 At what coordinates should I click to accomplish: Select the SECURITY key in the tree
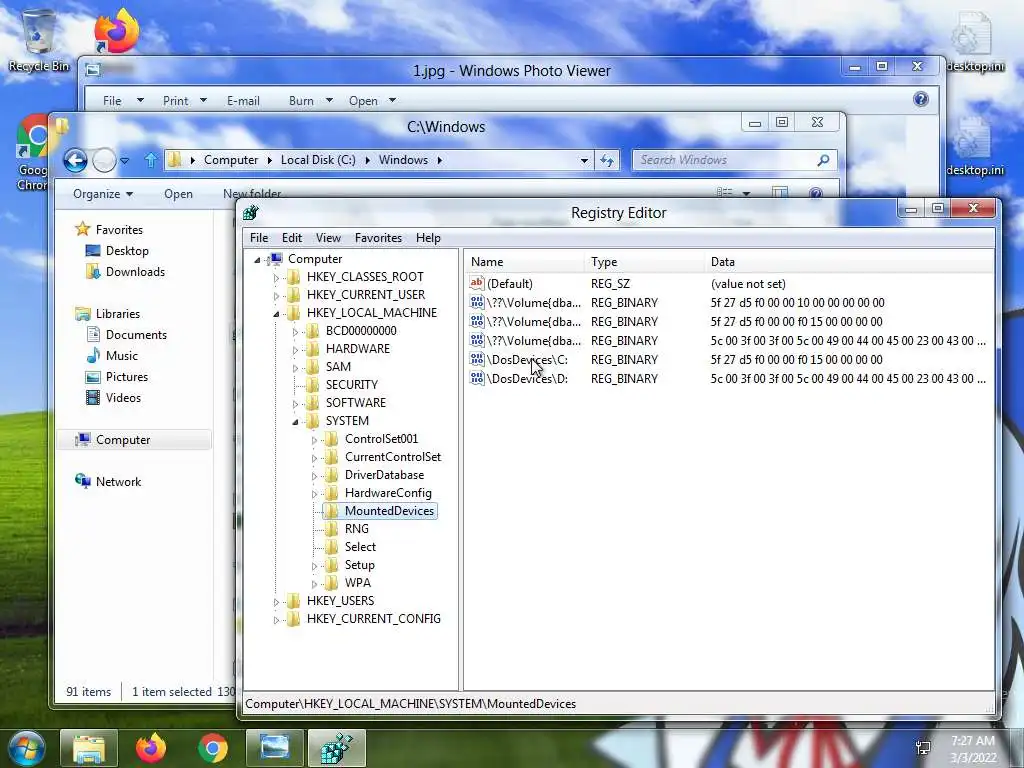point(352,385)
